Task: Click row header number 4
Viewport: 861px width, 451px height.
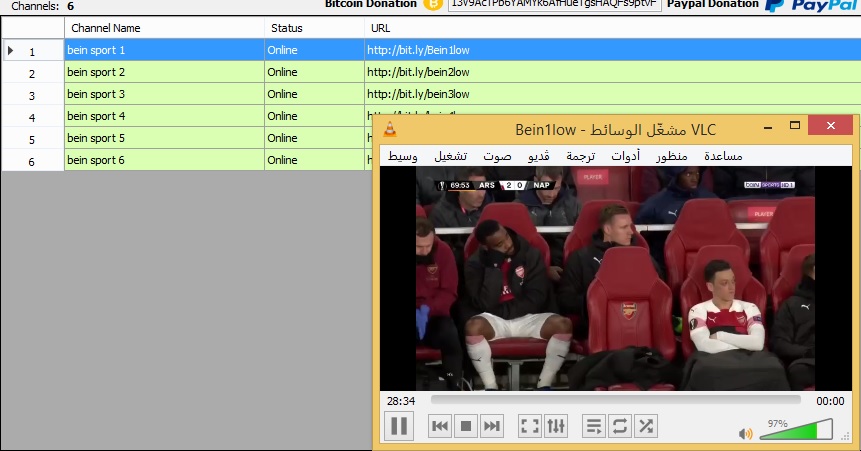Action: 33,116
